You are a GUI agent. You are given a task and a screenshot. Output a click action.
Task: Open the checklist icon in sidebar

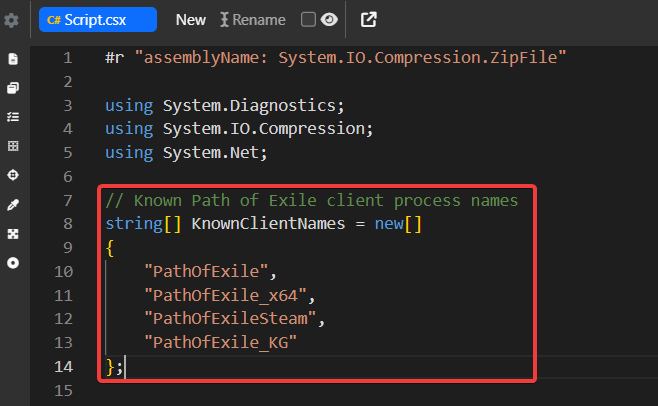point(13,117)
